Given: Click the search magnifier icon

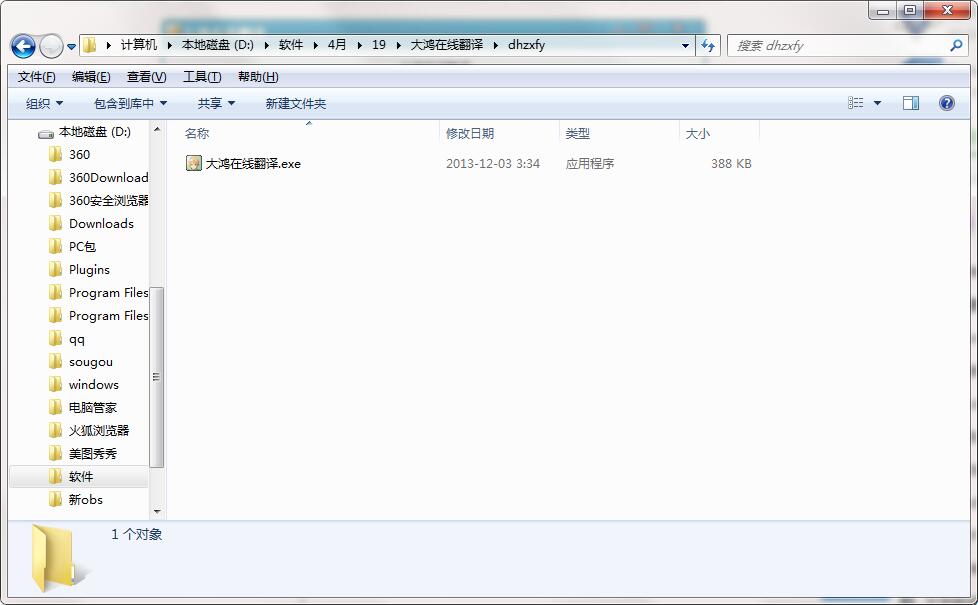Looking at the screenshot, I should (x=956, y=46).
